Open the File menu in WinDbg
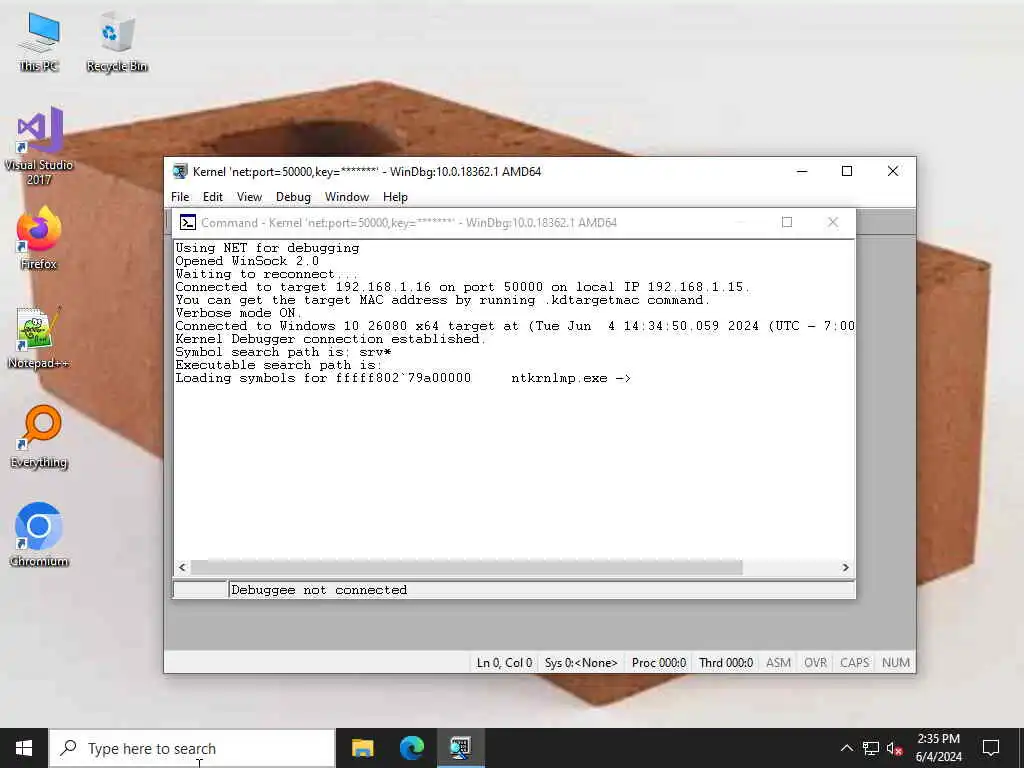 [180, 197]
